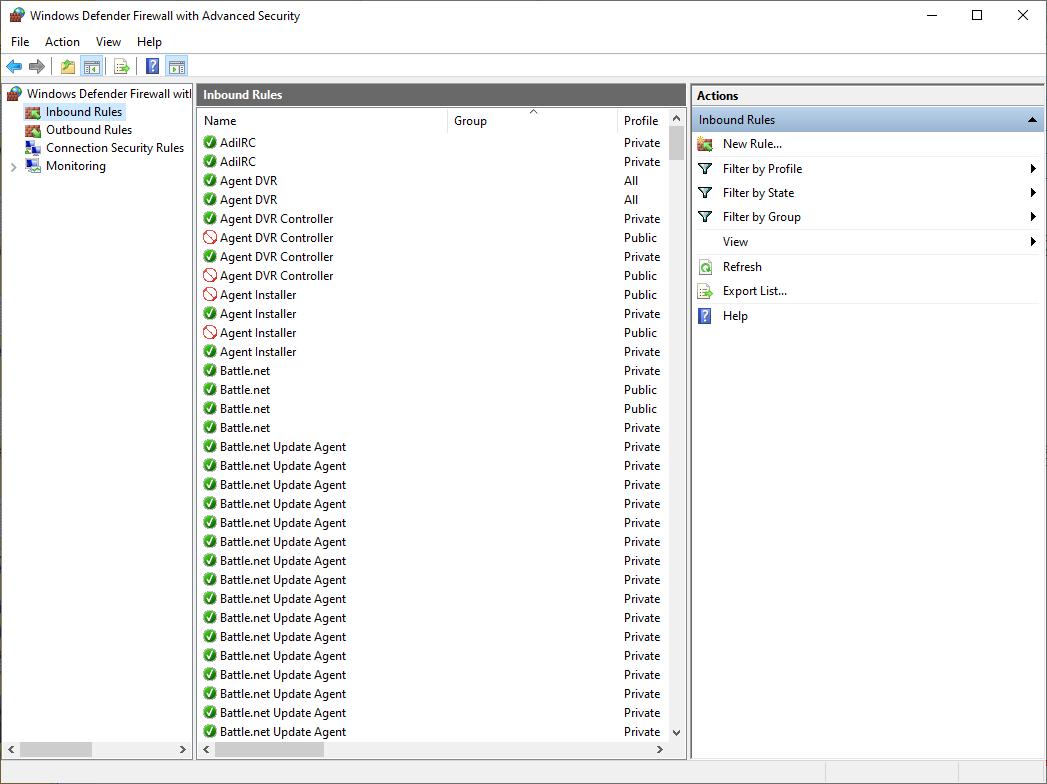This screenshot has width=1047, height=784.
Task: Toggle the Show/Hide Console Tree toolbar icon
Action: click(x=91, y=66)
